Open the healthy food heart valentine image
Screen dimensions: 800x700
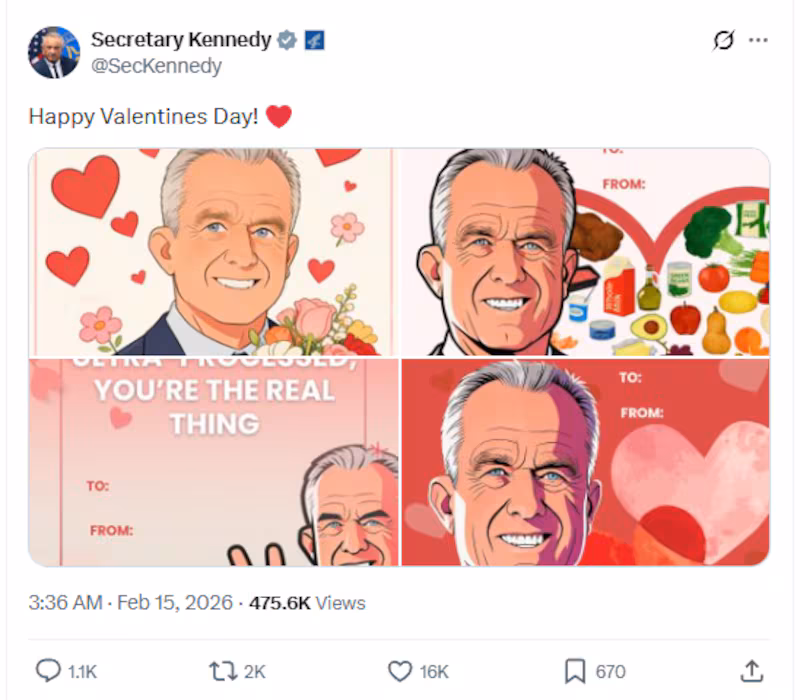(x=585, y=250)
